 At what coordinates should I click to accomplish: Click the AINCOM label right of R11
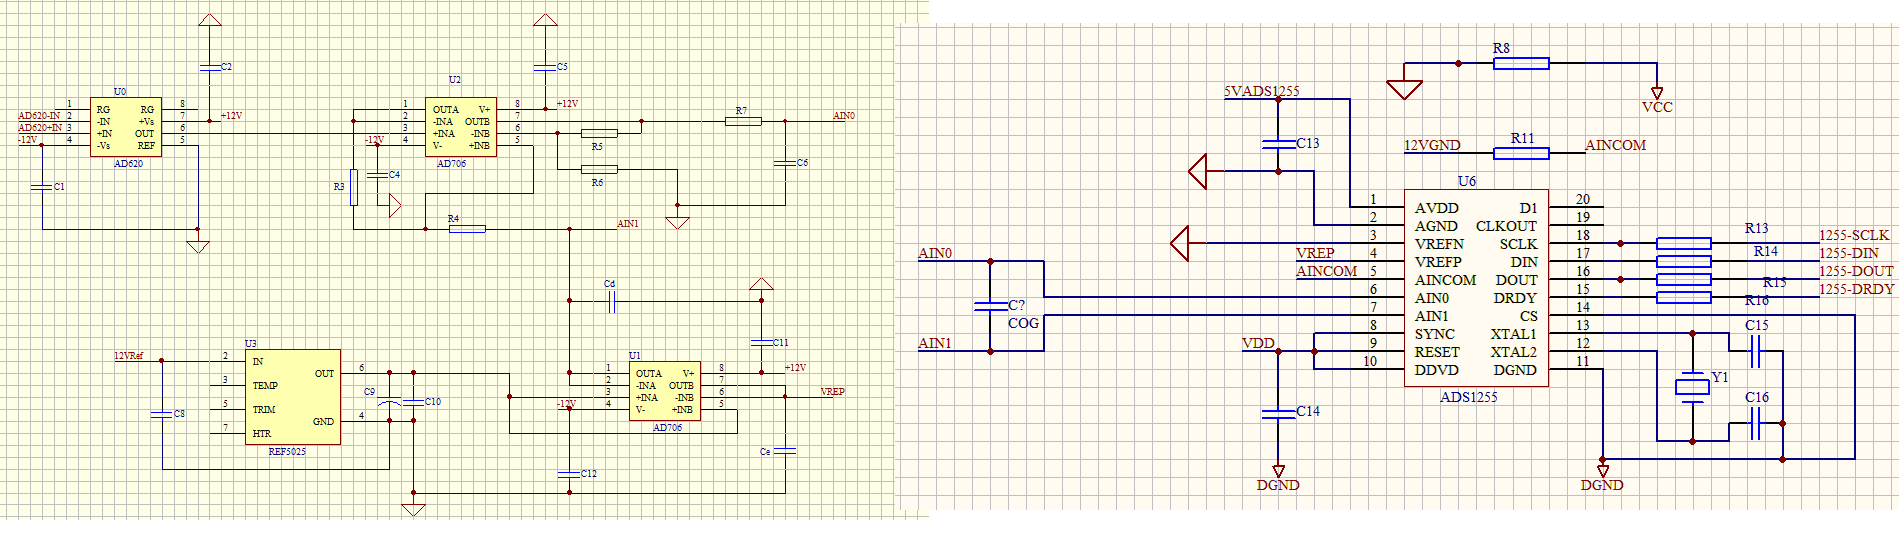tap(1616, 145)
